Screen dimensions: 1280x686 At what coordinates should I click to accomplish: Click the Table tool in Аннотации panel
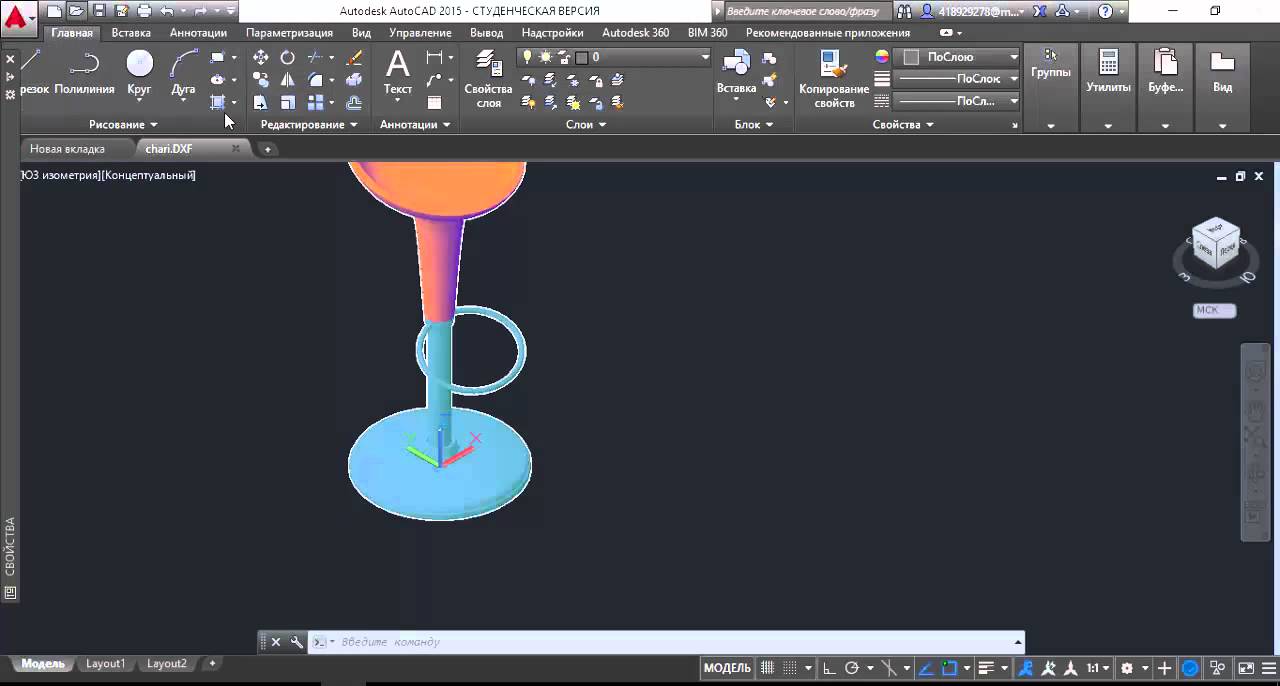(434, 102)
